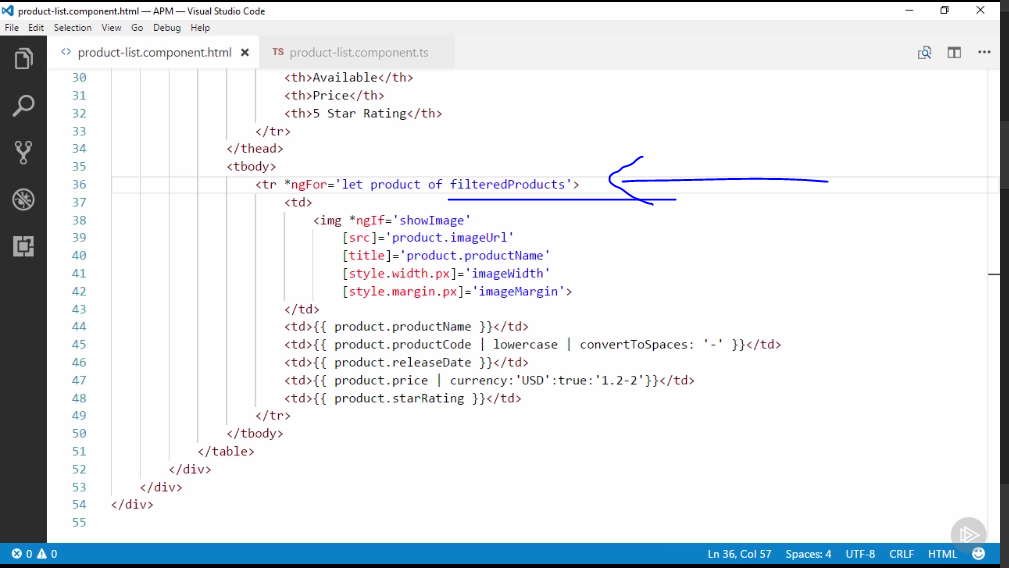Click line number 55 in gutter
This screenshot has height=568, width=1009.
(79, 522)
